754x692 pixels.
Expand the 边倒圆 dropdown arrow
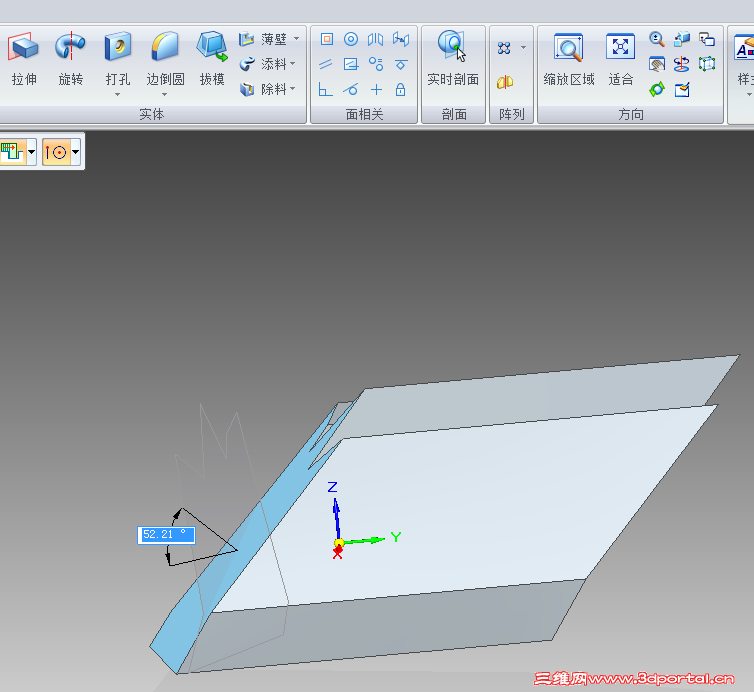click(165, 94)
